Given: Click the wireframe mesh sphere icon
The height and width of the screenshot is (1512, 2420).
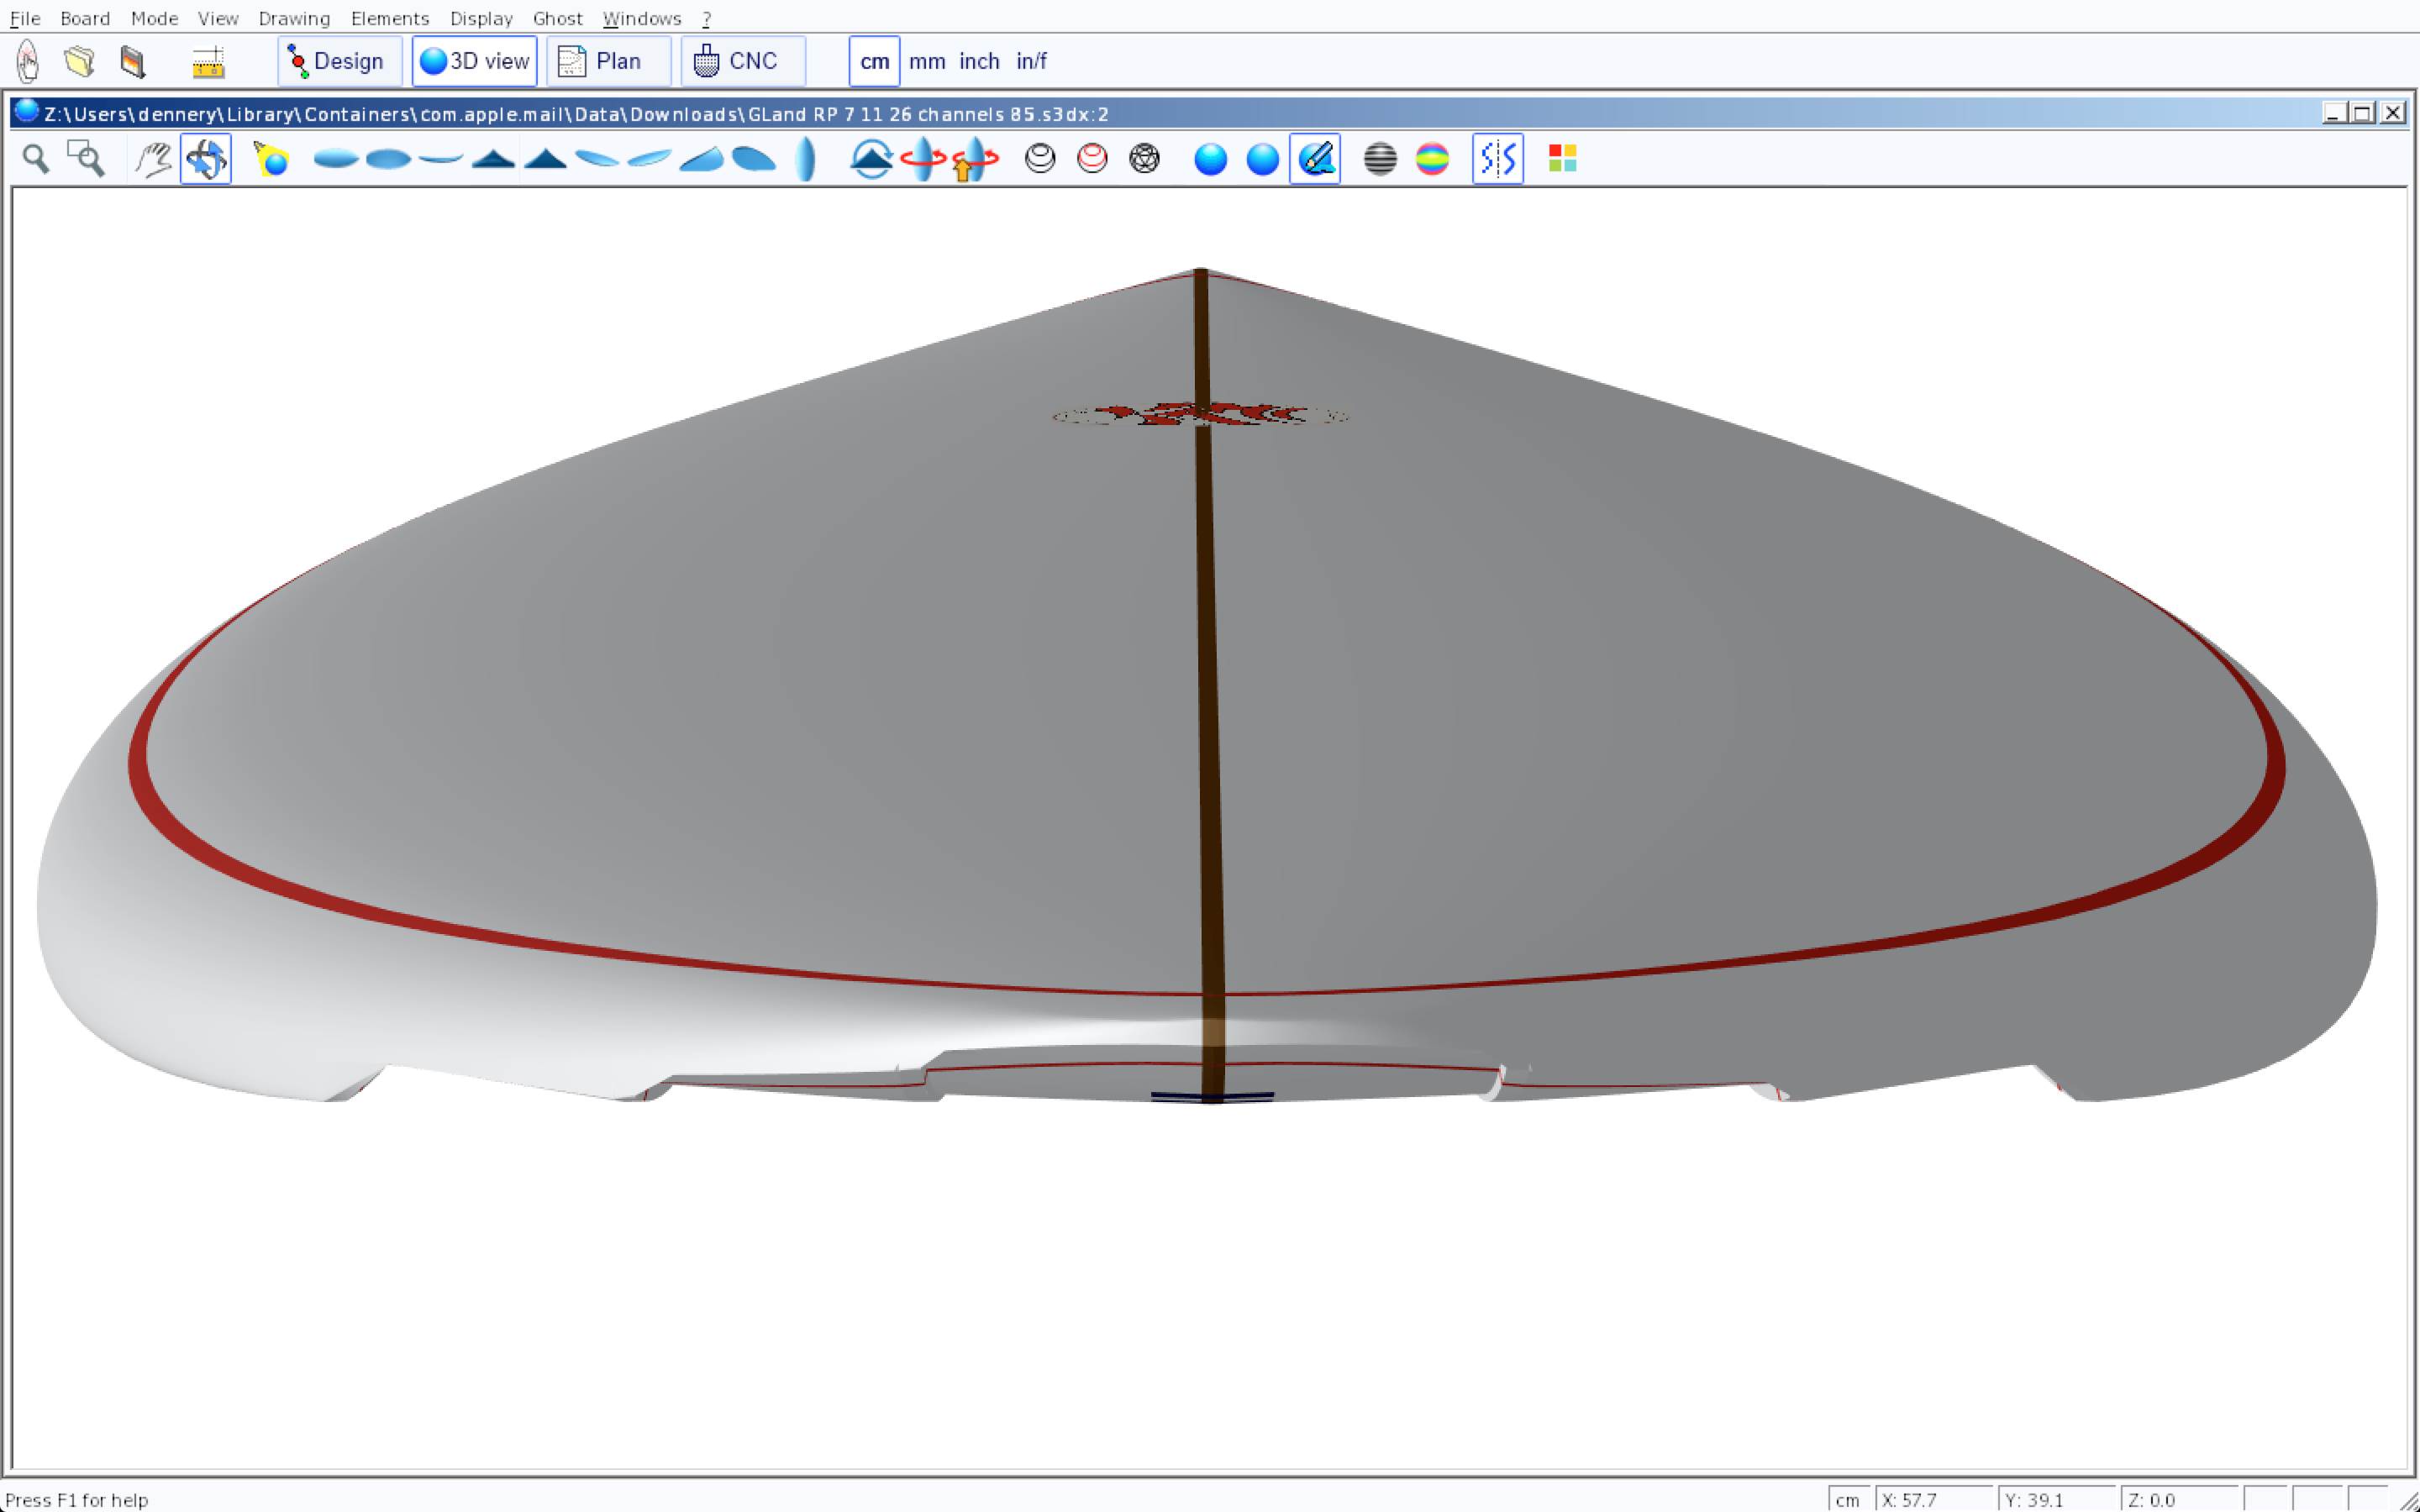Looking at the screenshot, I should point(1144,159).
